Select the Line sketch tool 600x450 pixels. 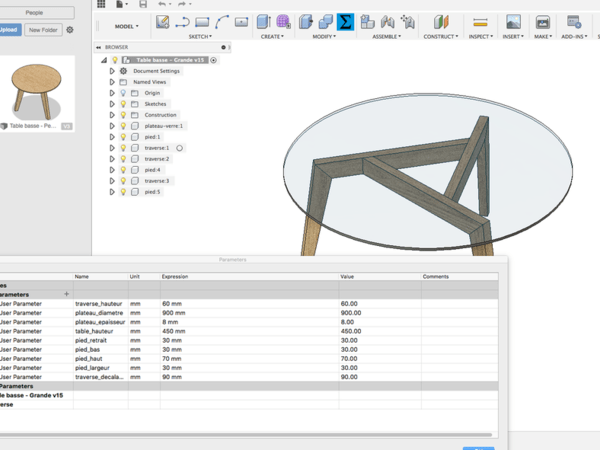tap(182, 22)
